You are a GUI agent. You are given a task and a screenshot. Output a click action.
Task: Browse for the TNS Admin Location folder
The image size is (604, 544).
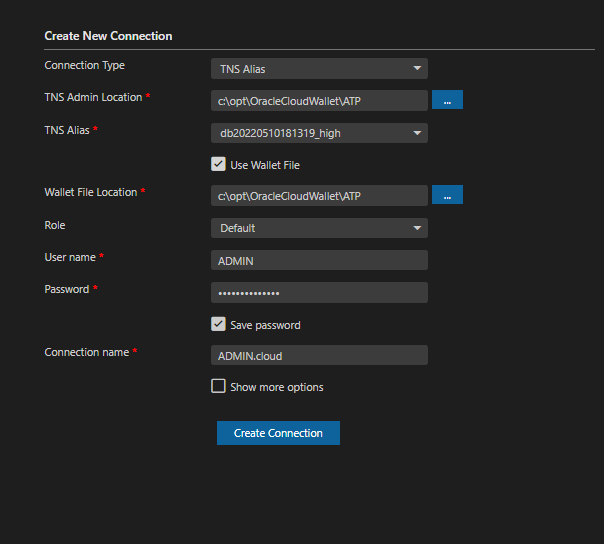(447, 100)
